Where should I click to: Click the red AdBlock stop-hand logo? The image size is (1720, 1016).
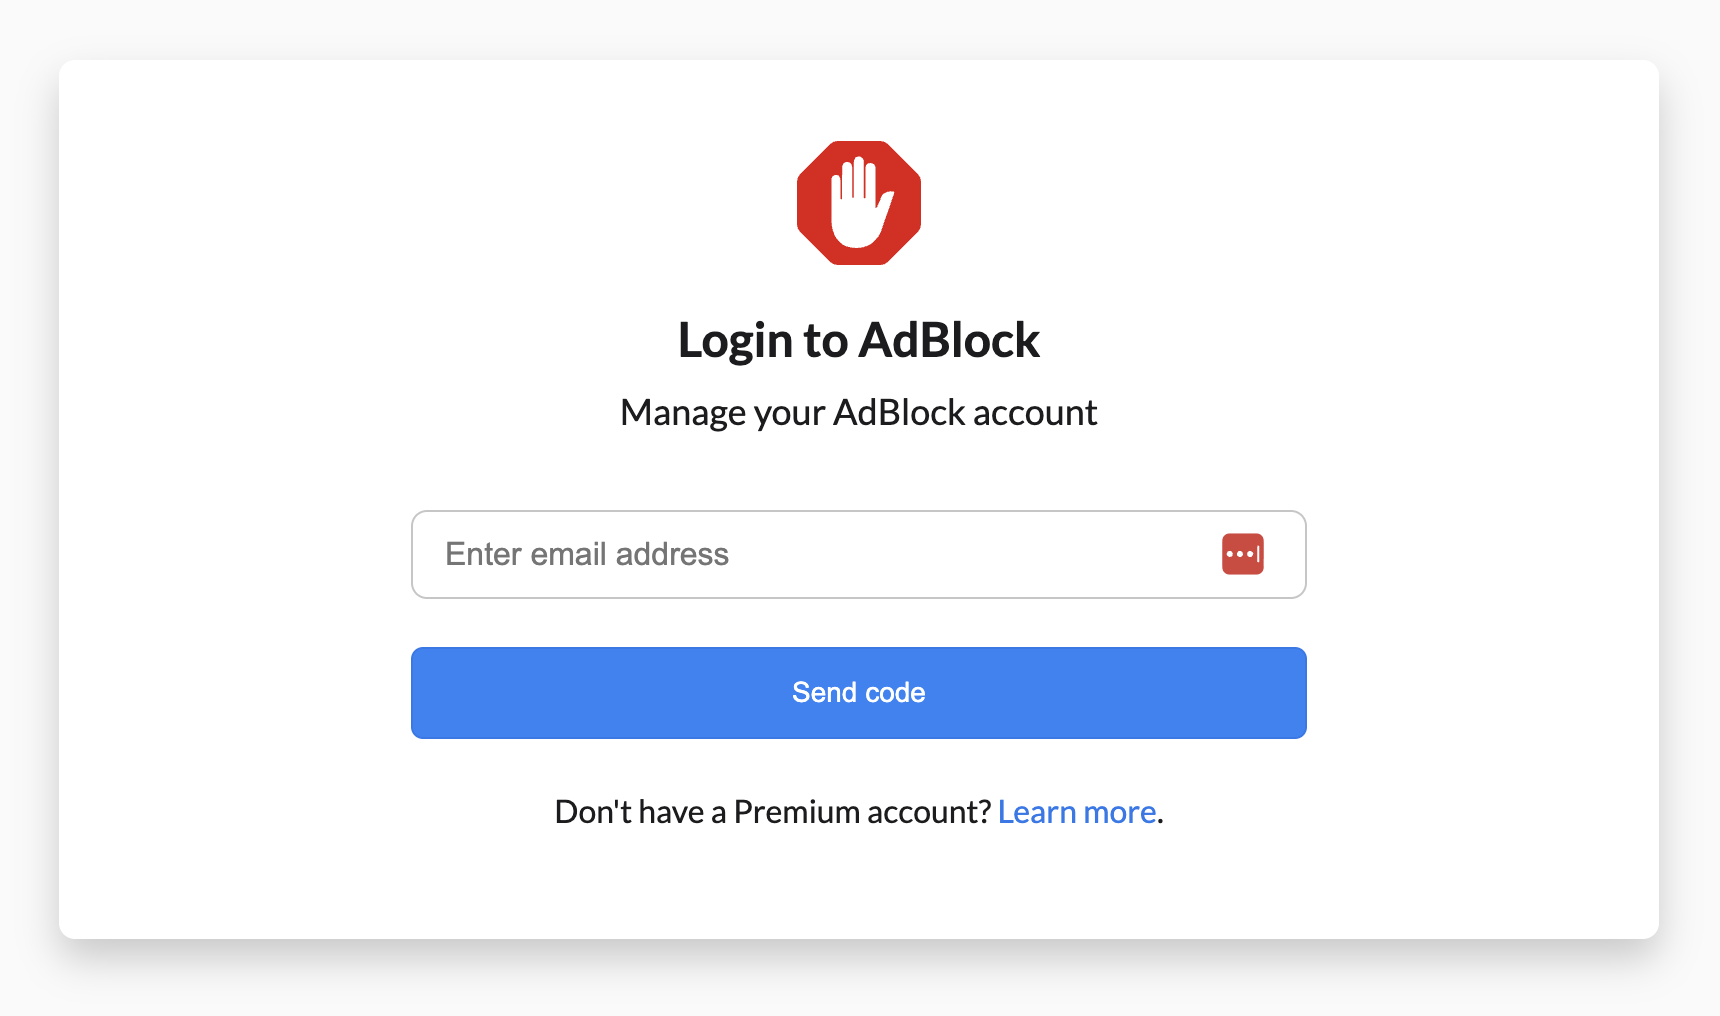858,203
